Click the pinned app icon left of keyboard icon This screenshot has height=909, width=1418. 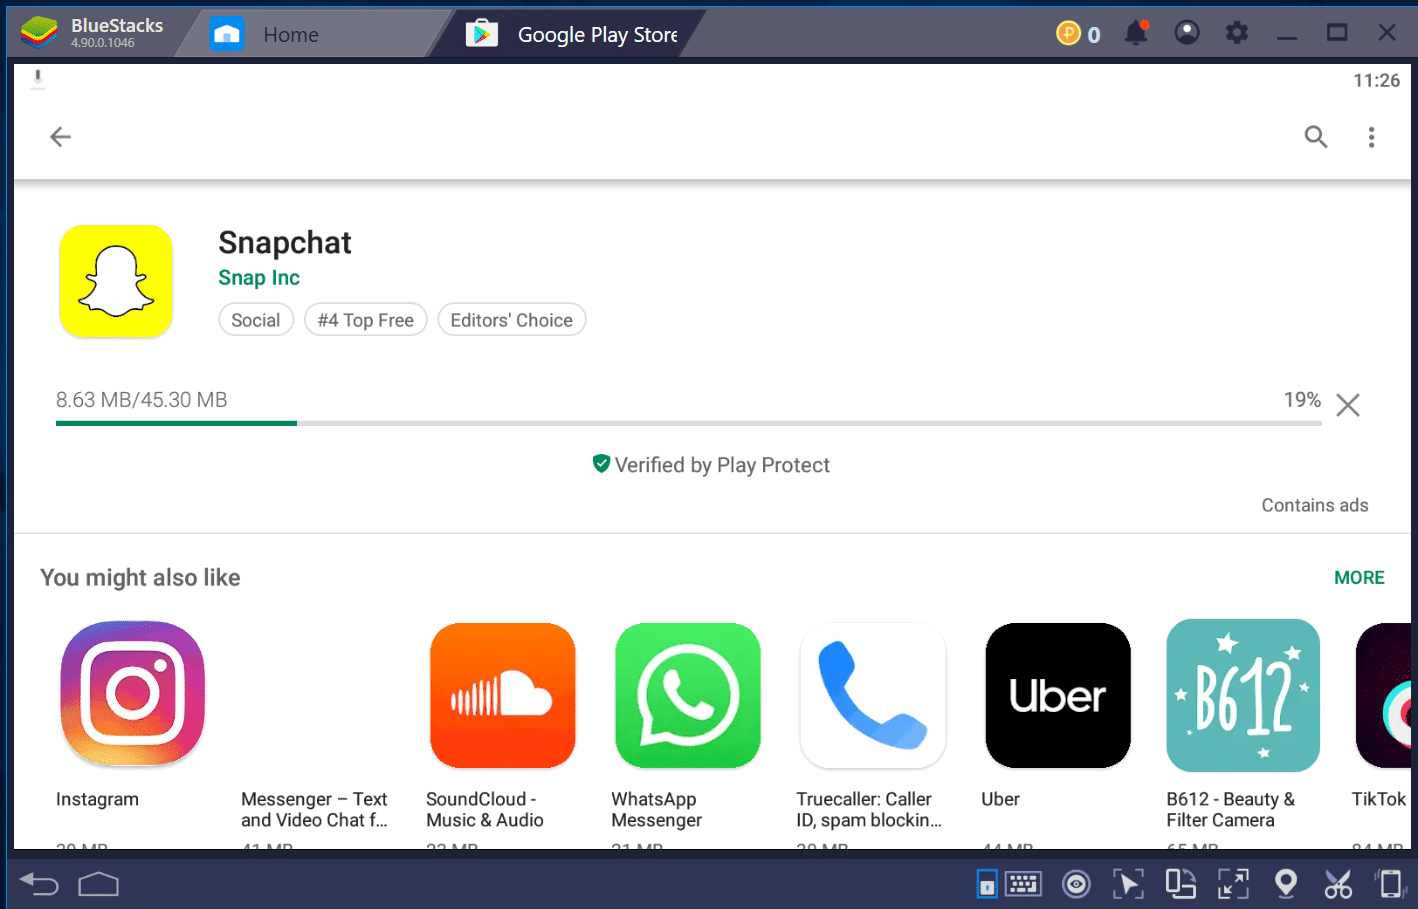987,884
